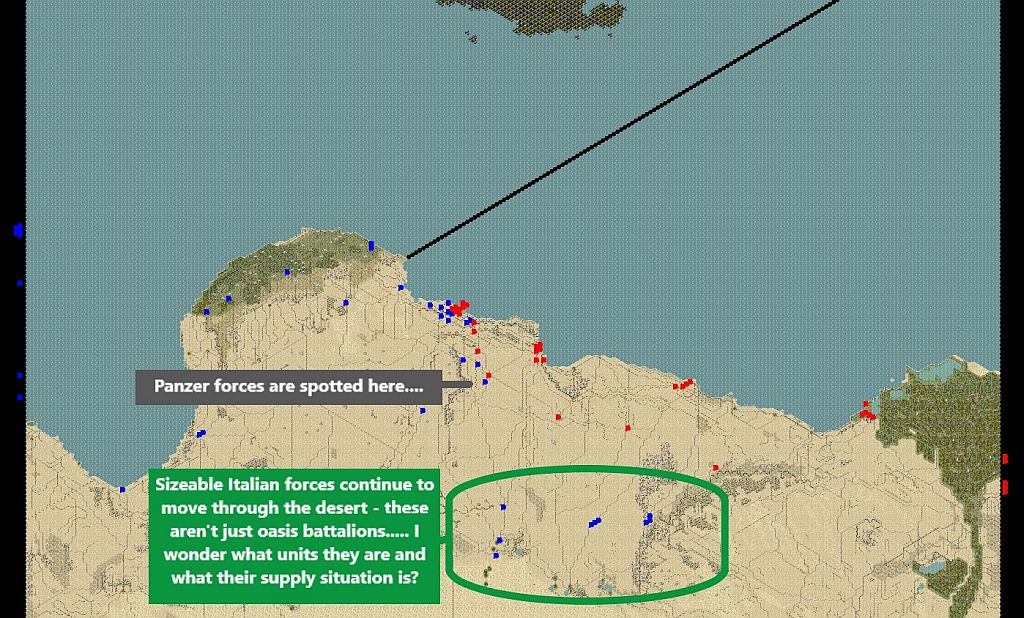This screenshot has width=1024, height=618.
Task: Select the red unit cluster beside the Nile delta
Action: [x=867, y=412]
